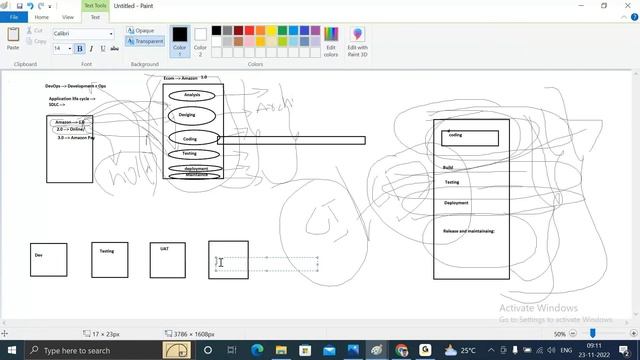Pick the red color swatch

[x=249, y=30]
